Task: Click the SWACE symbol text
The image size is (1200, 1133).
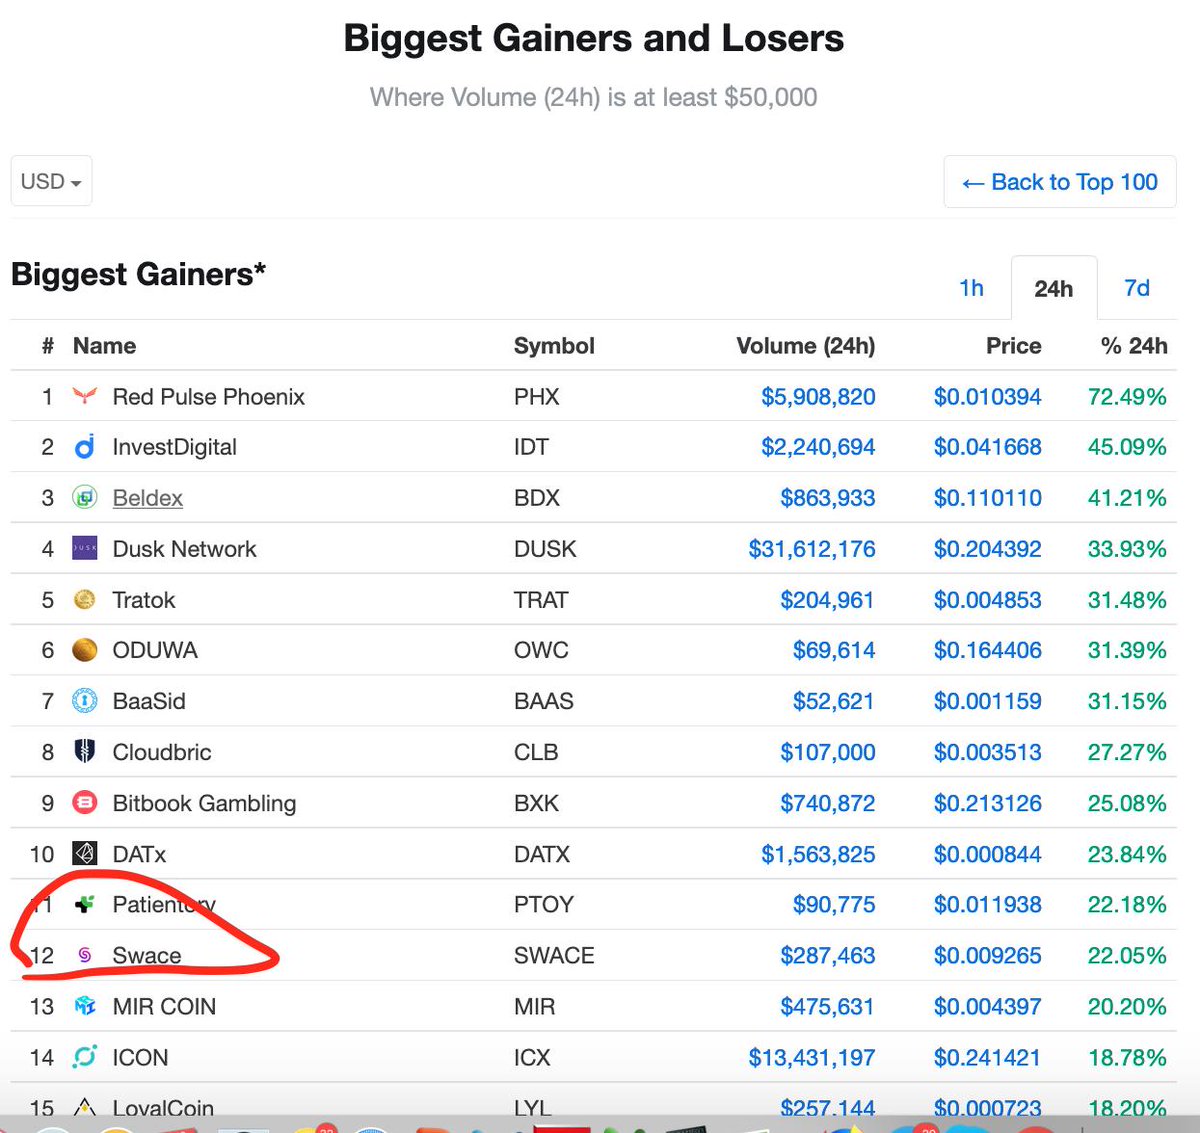Action: pyautogui.click(x=554, y=955)
